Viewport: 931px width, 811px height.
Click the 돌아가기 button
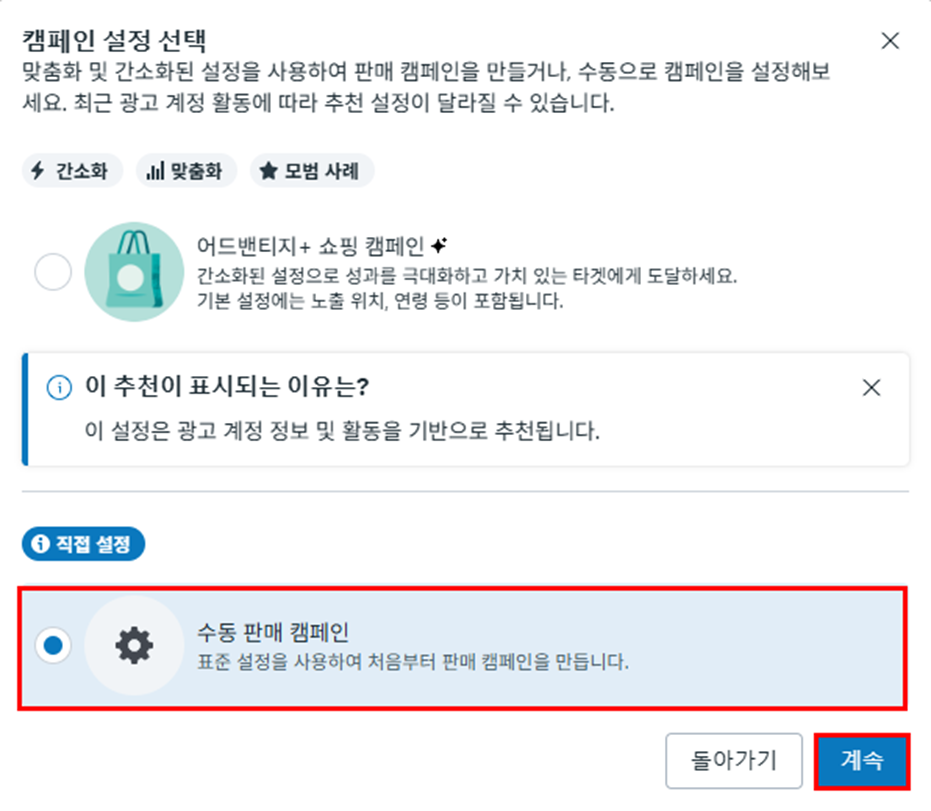point(734,761)
